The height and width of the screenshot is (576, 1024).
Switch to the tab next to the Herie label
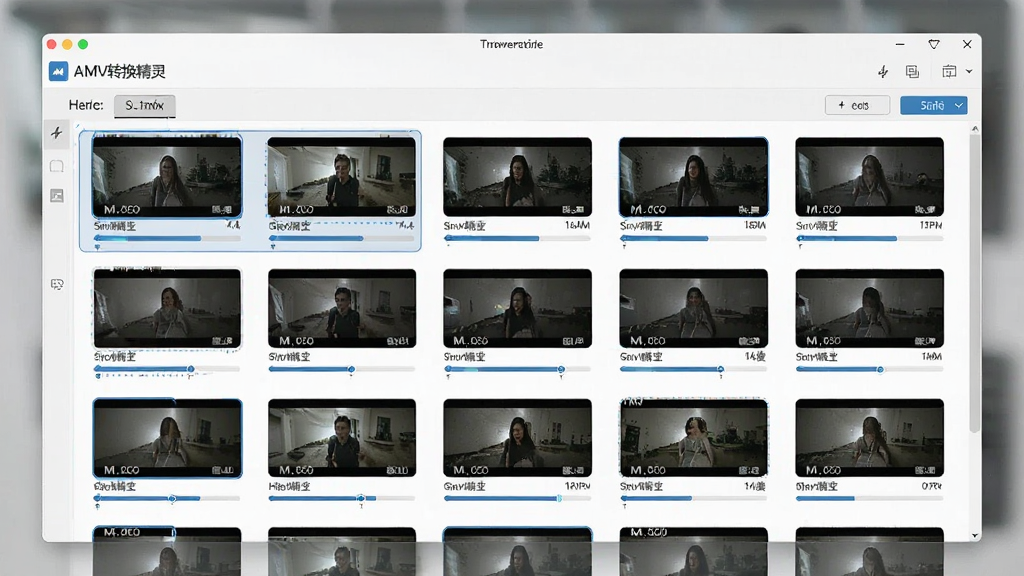(144, 106)
